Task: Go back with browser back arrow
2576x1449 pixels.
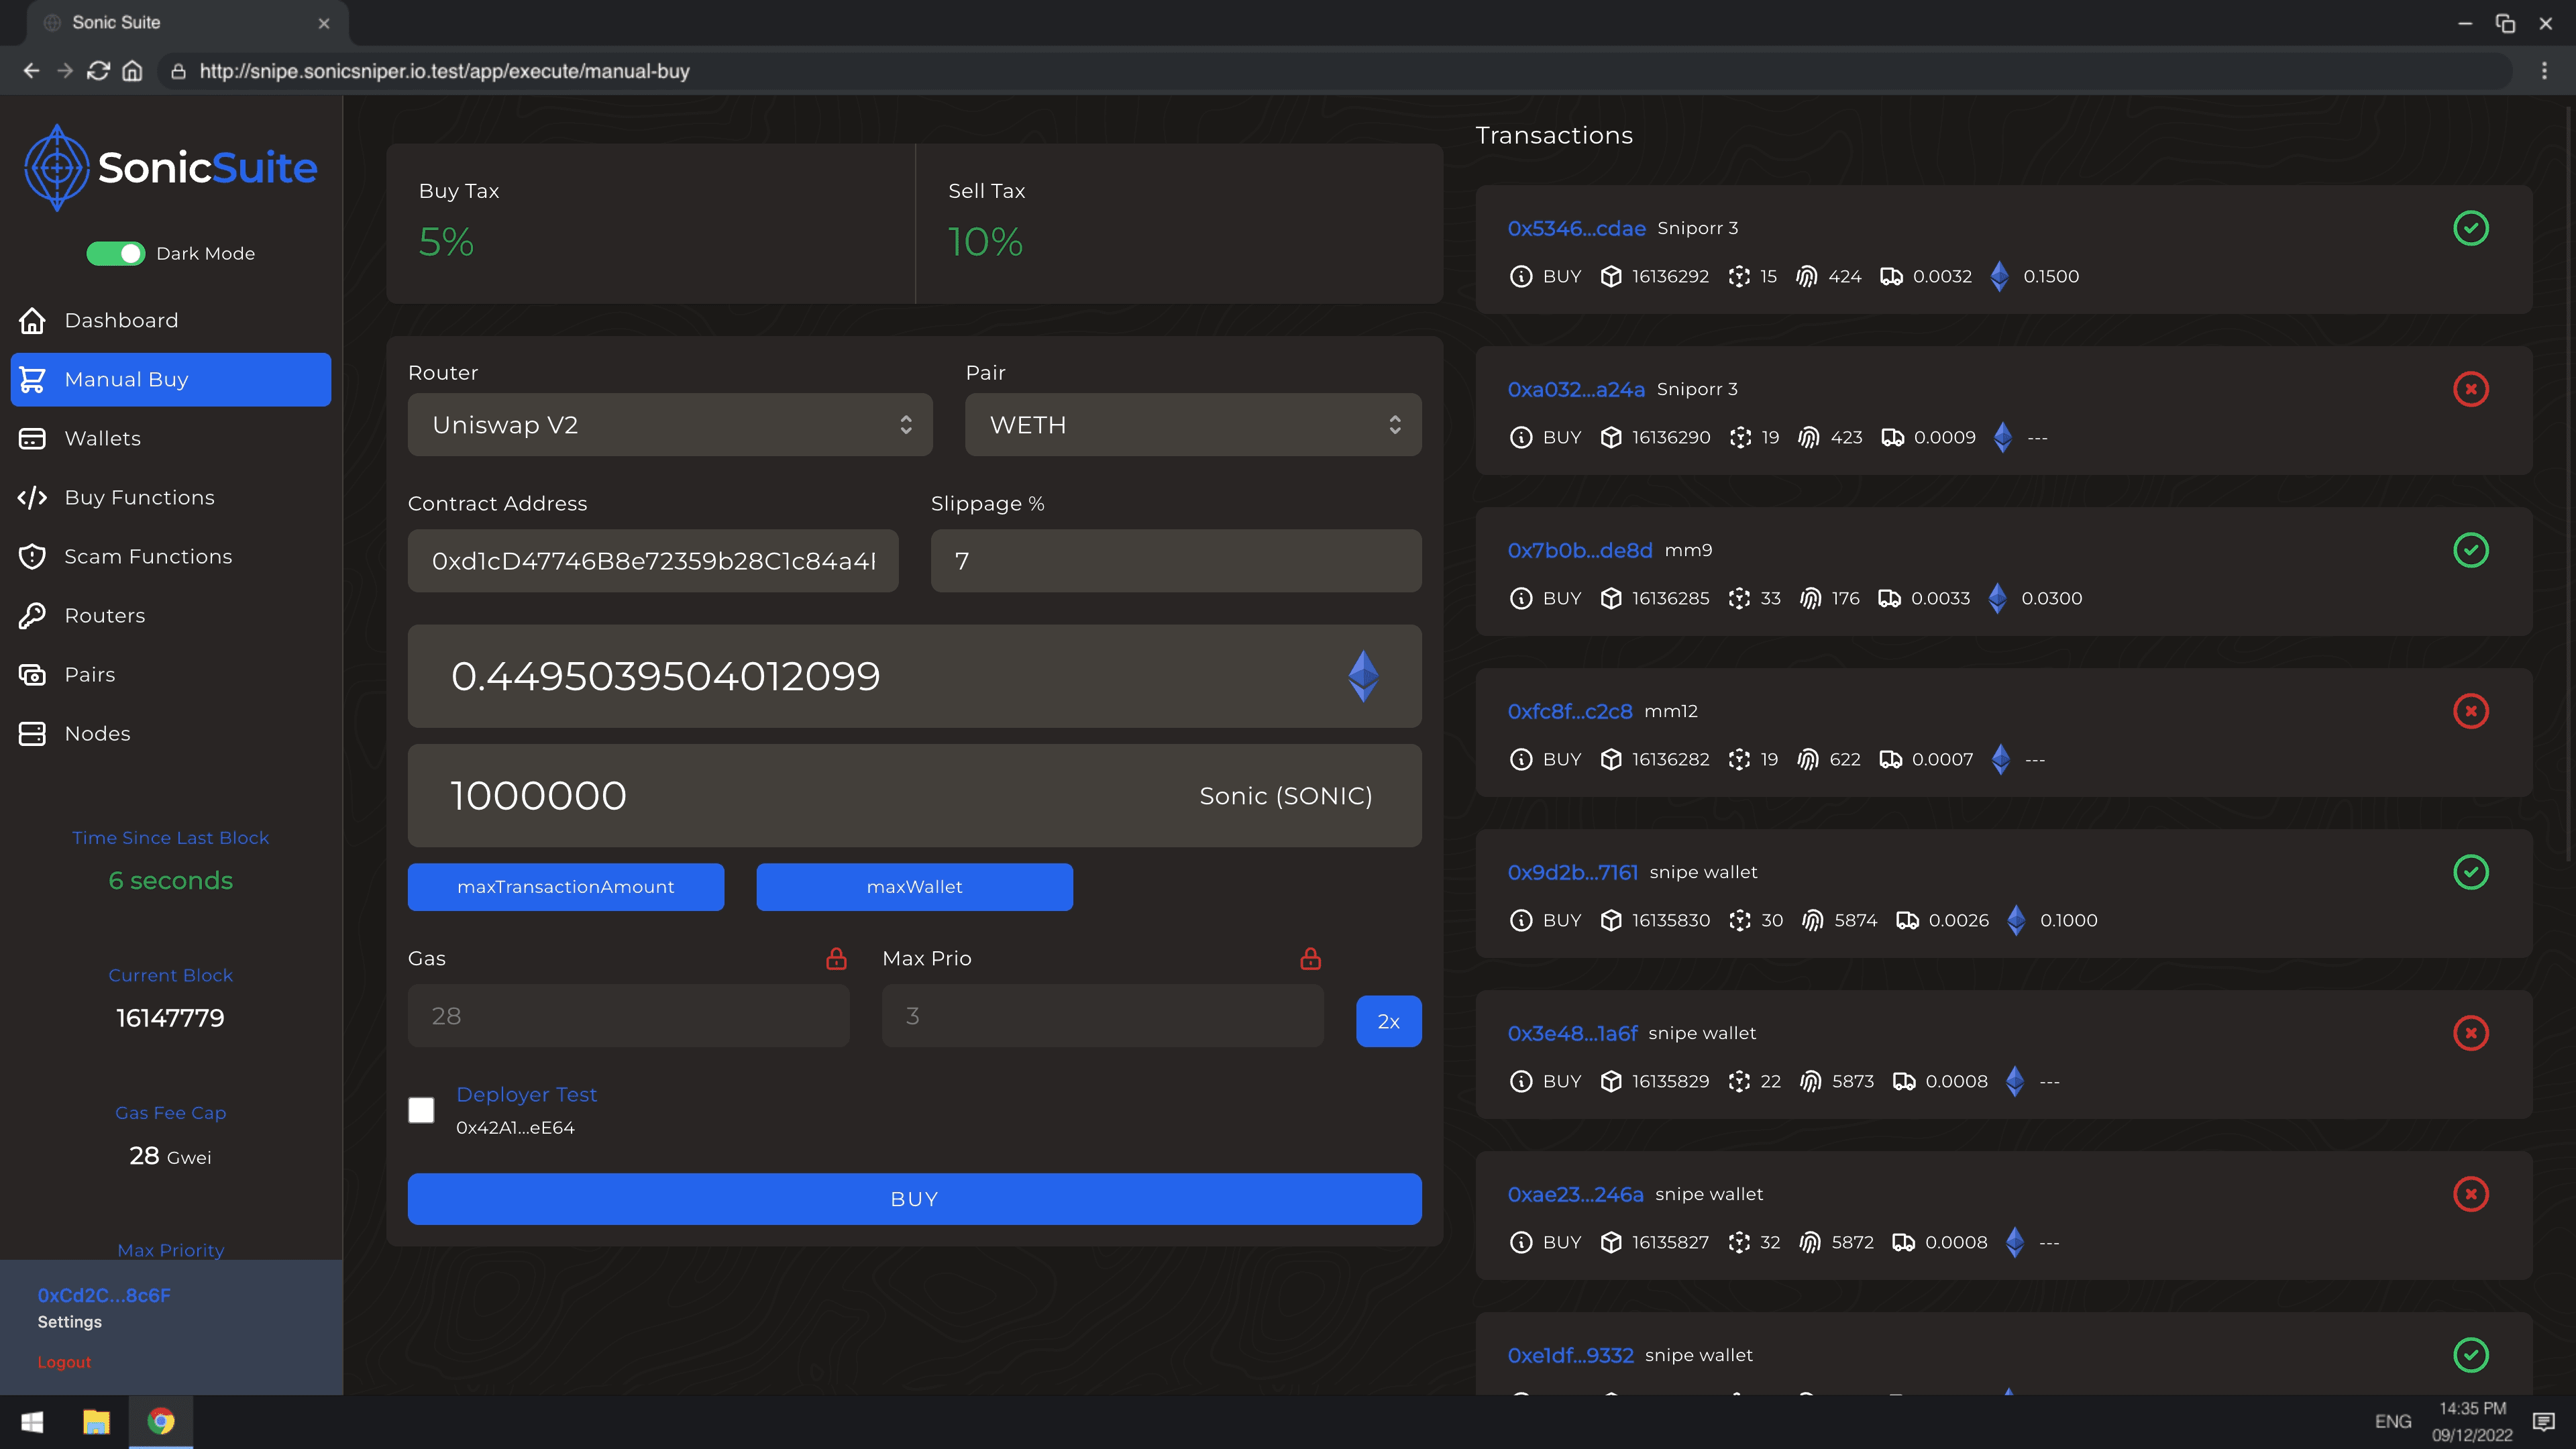Action: coord(31,71)
